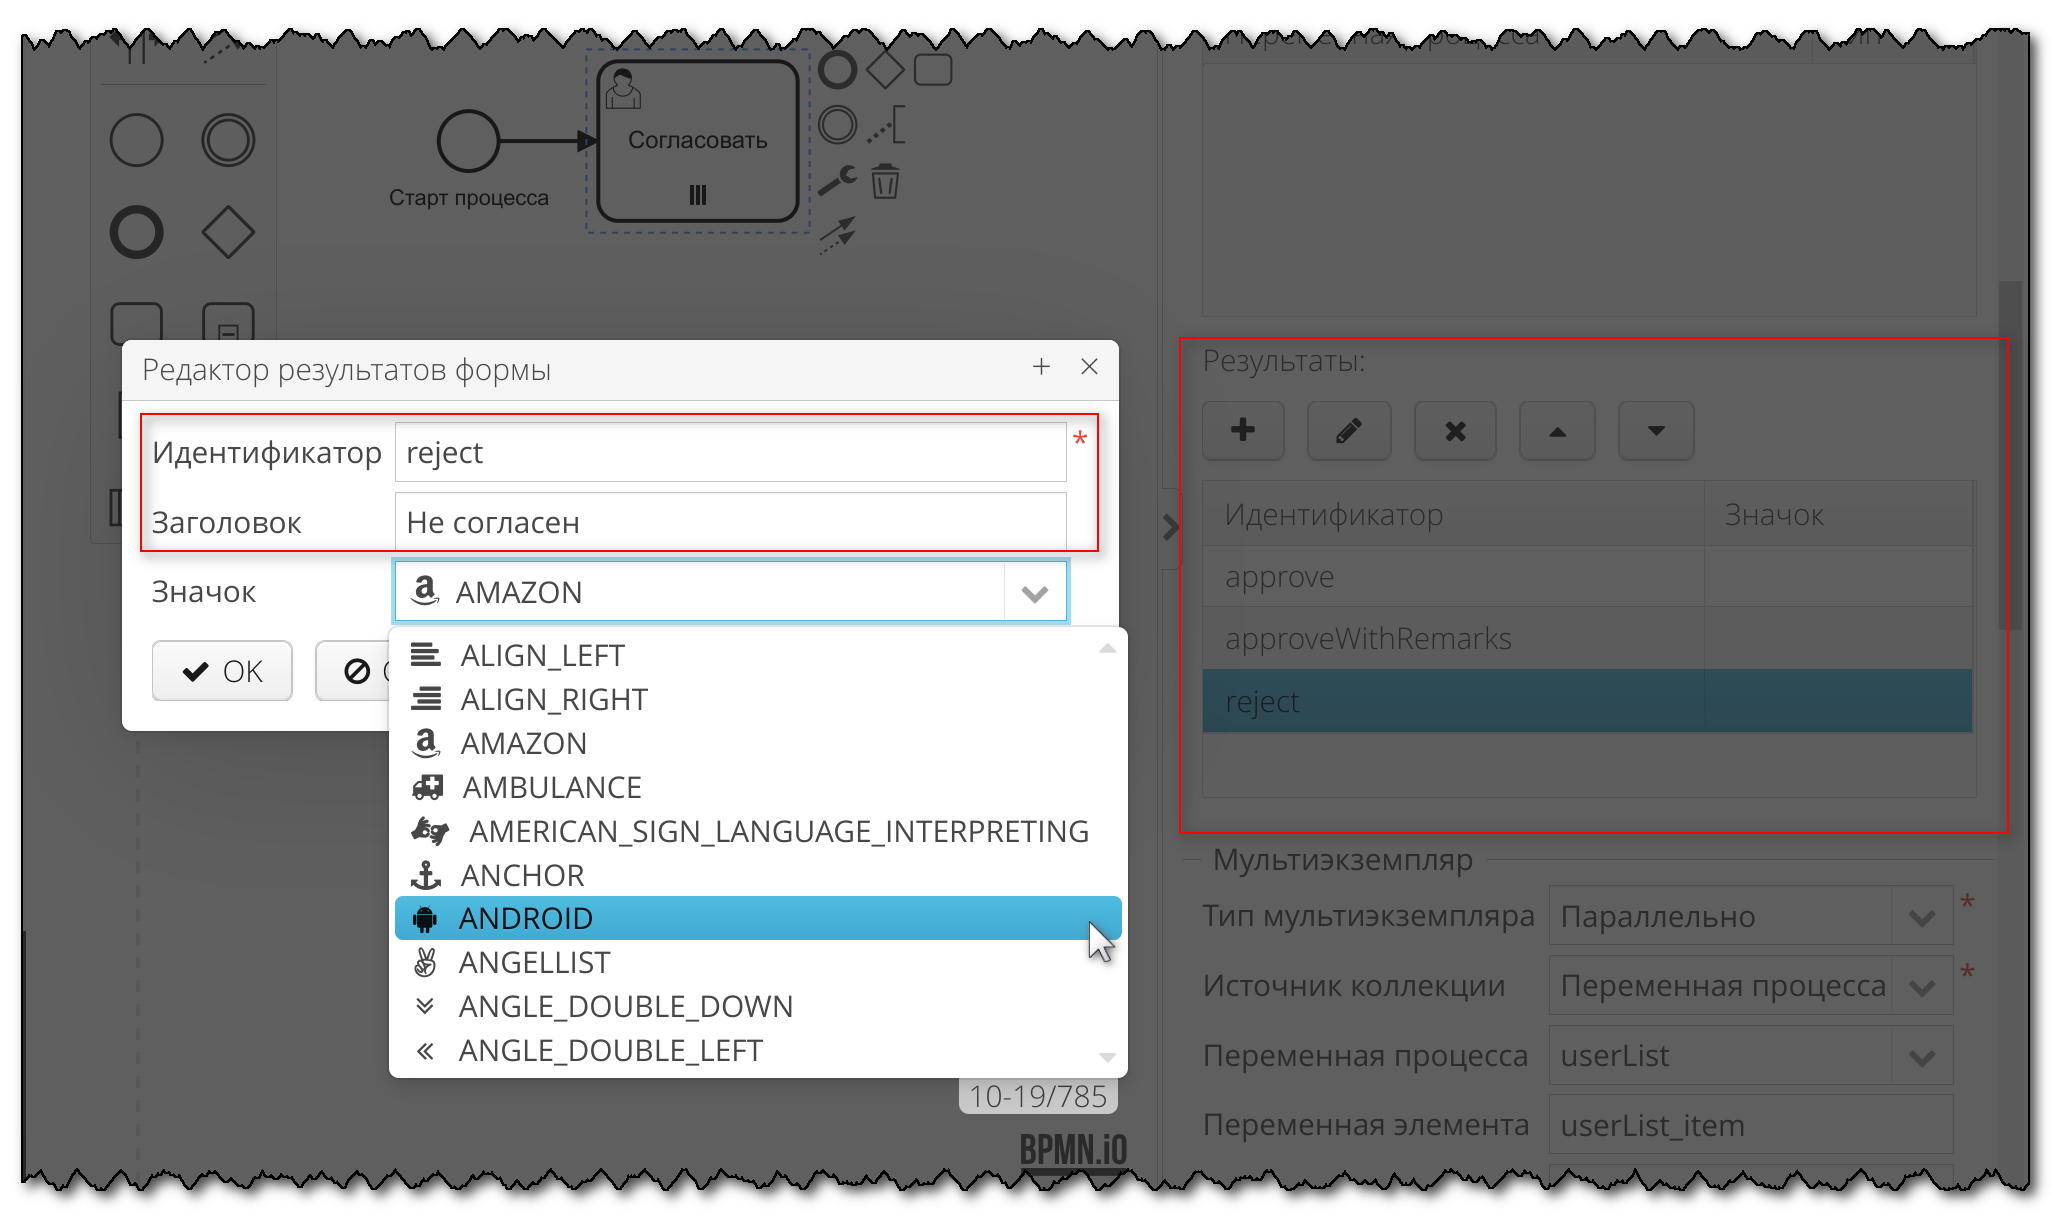Confirm the form result with OK
The height and width of the screenshot is (1218, 2051).
(222, 671)
